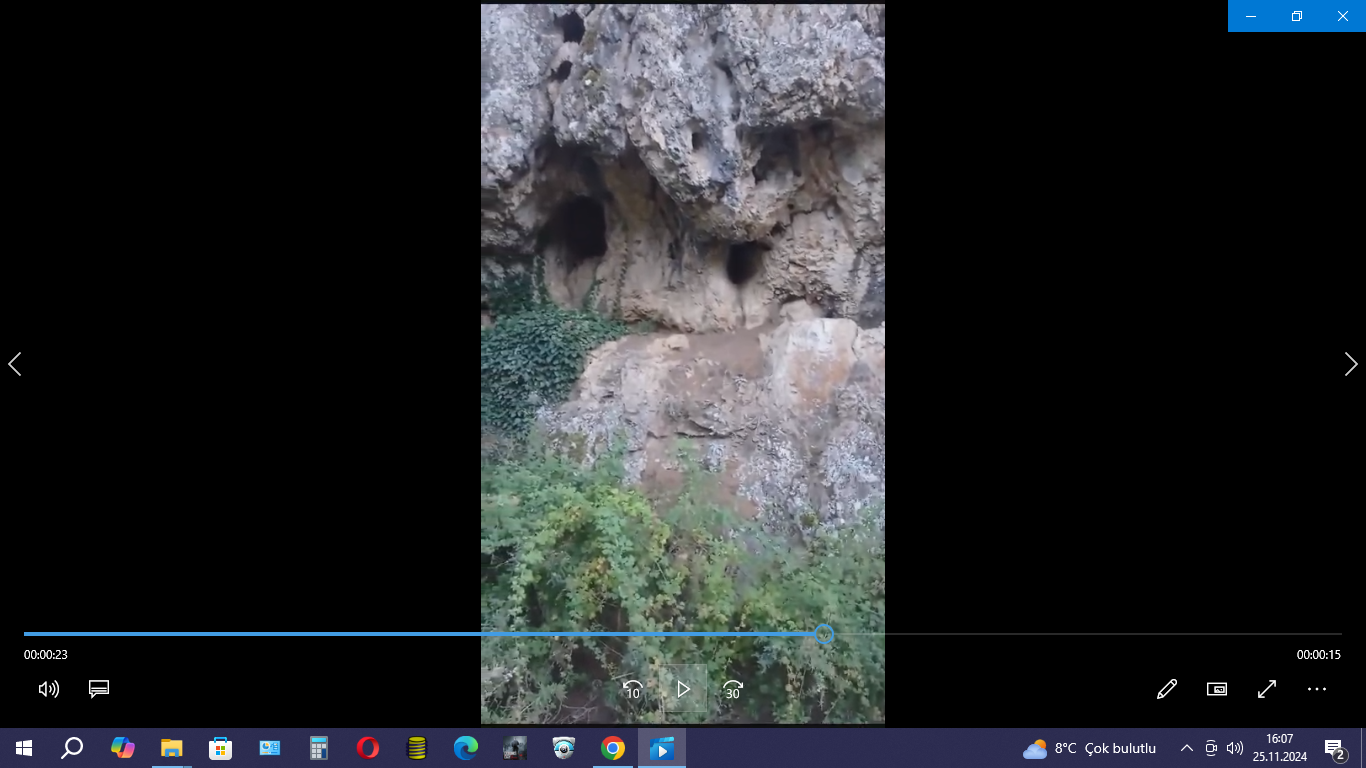Image resolution: width=1366 pixels, height=768 pixels.
Task: Skip forward 30 seconds
Action: 733,689
